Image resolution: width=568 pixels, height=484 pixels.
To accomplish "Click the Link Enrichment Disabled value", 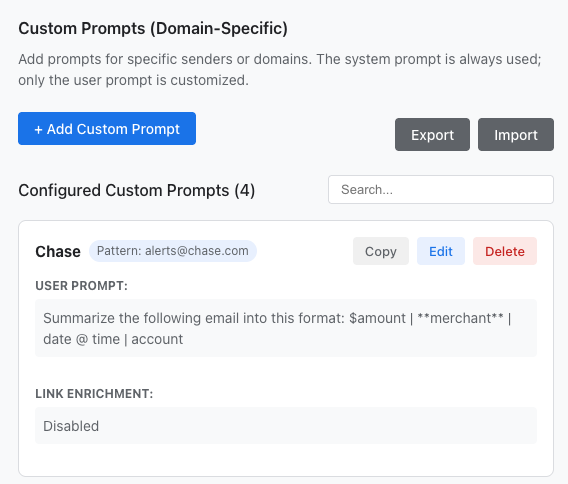I will 286,426.
